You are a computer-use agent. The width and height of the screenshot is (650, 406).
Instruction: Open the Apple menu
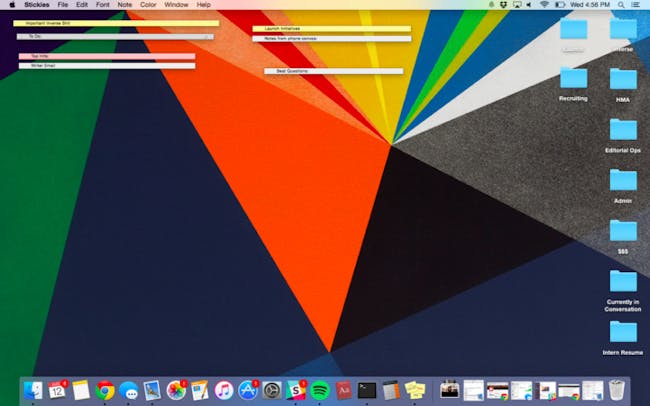pos(12,5)
